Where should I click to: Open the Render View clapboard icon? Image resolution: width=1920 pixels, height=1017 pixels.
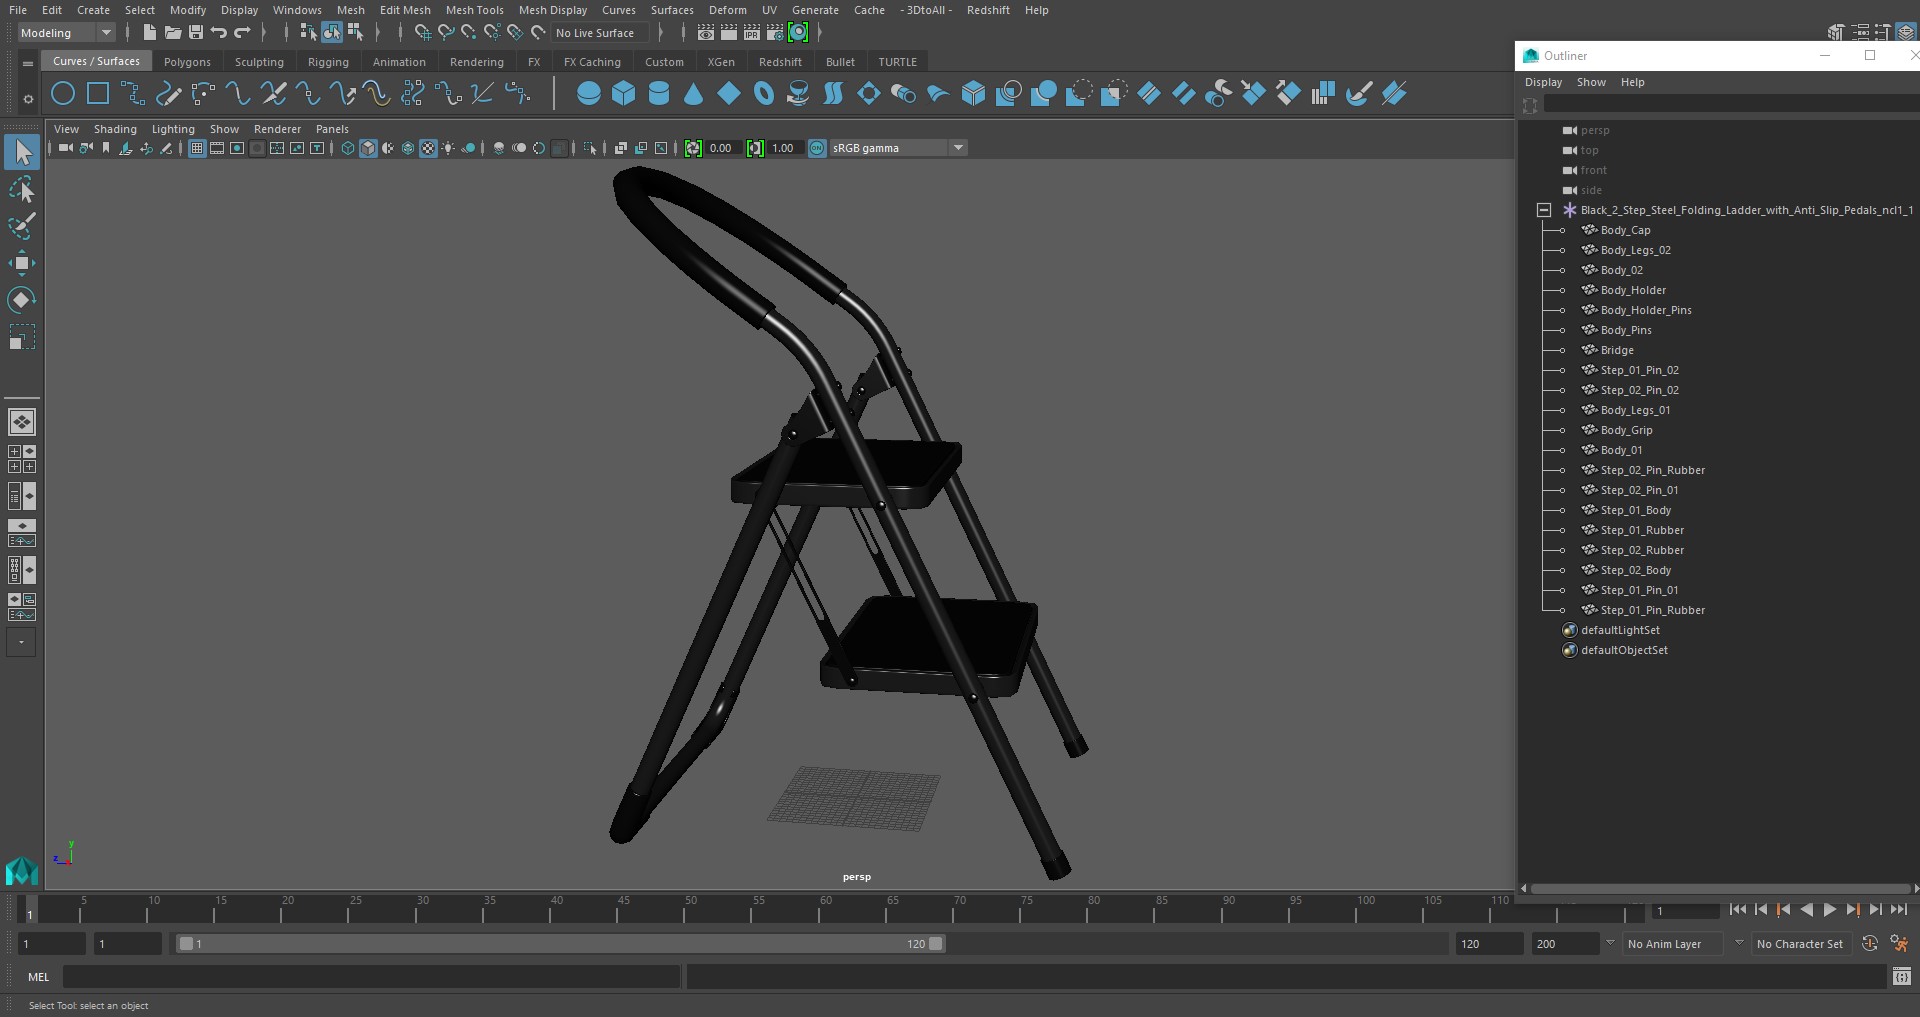coord(706,33)
